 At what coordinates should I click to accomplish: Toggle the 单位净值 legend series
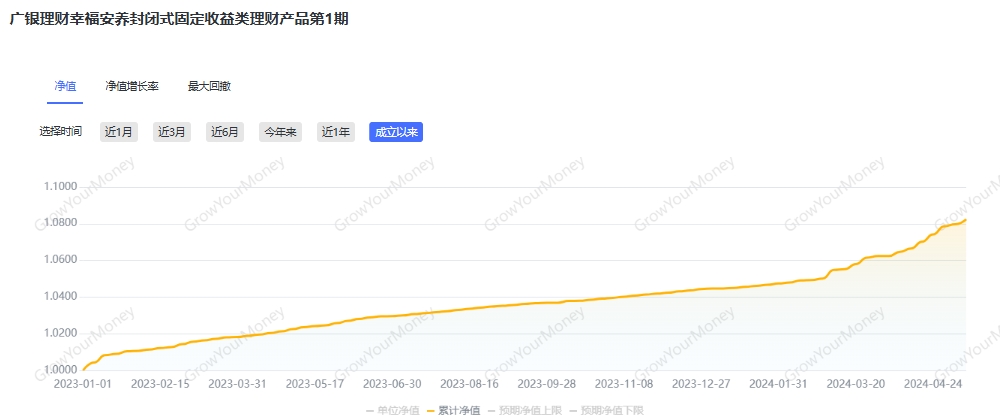coord(398,410)
